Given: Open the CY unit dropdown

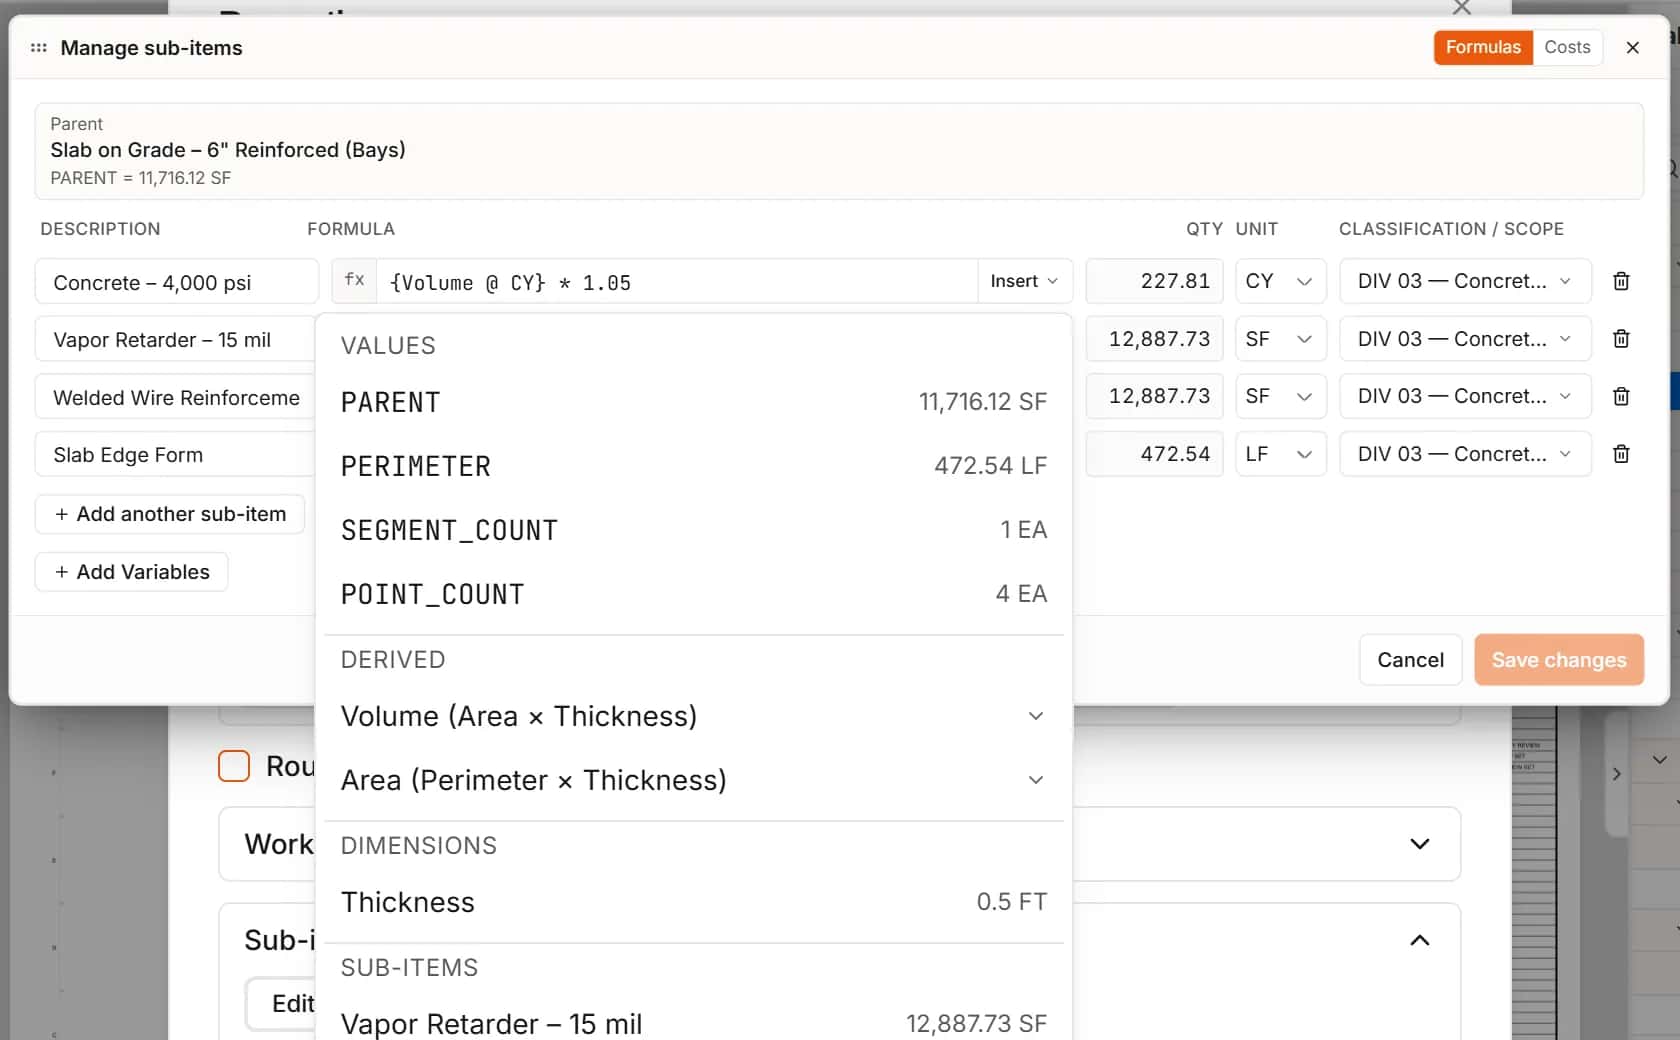Looking at the screenshot, I should click(1280, 281).
